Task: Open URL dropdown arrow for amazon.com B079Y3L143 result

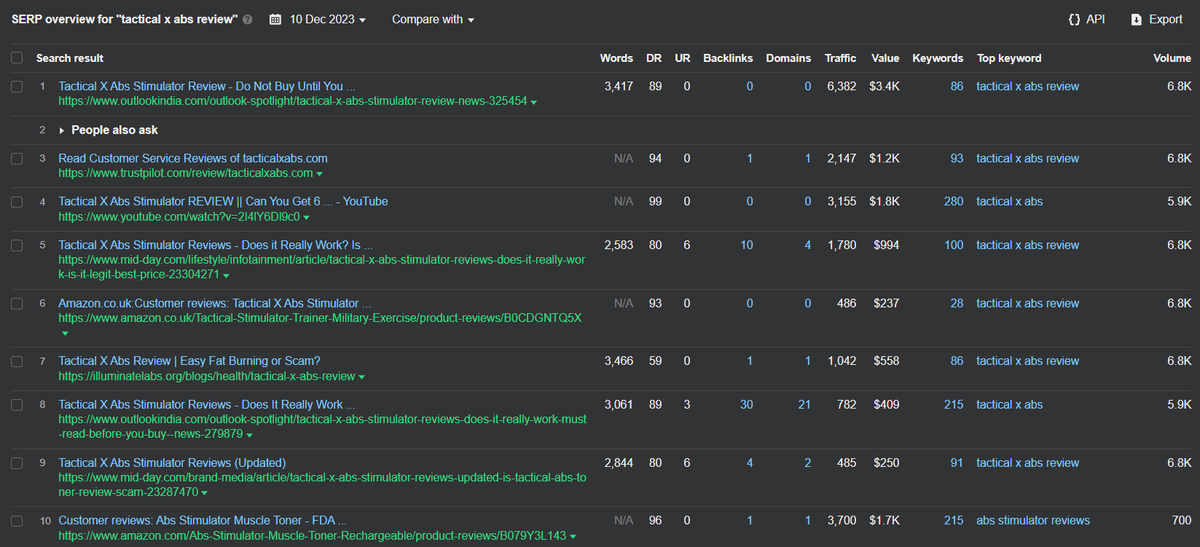Action: pyautogui.click(x=573, y=537)
